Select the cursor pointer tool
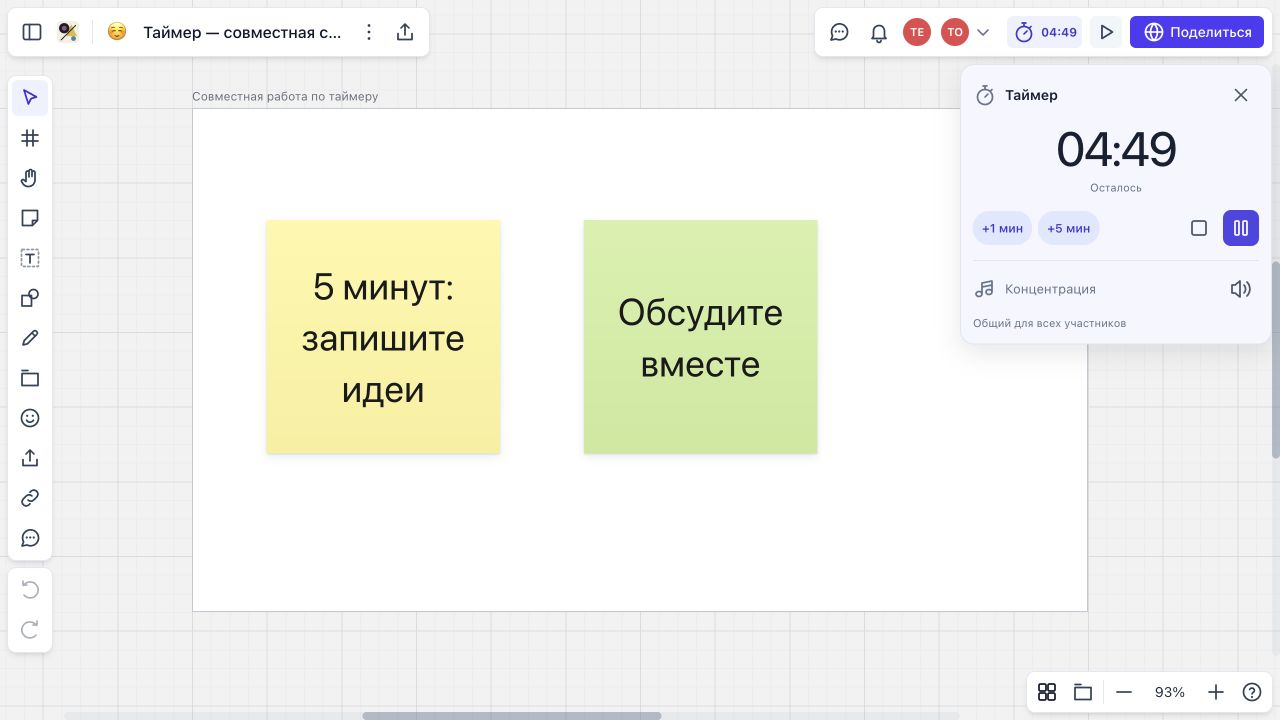1280x720 pixels. [30, 97]
